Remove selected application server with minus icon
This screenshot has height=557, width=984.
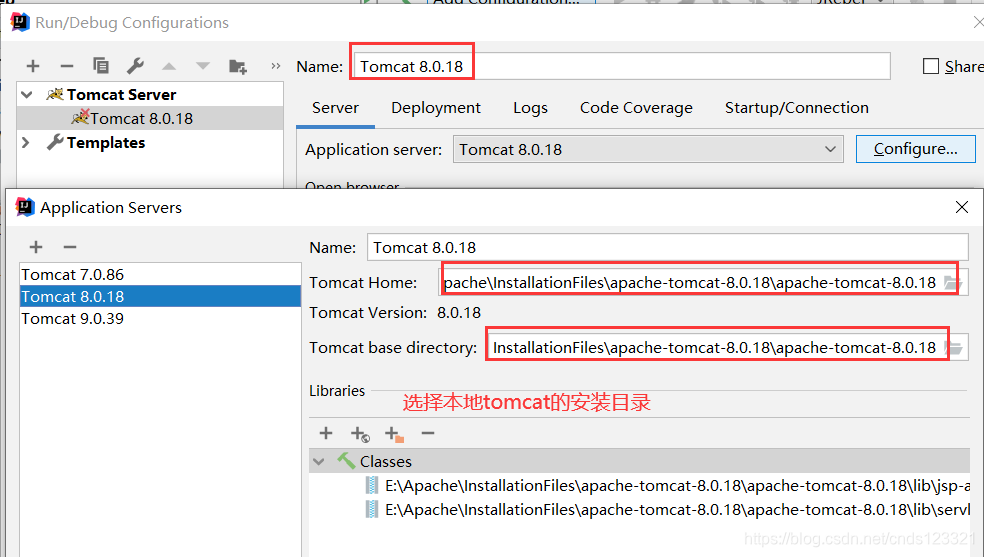click(70, 247)
